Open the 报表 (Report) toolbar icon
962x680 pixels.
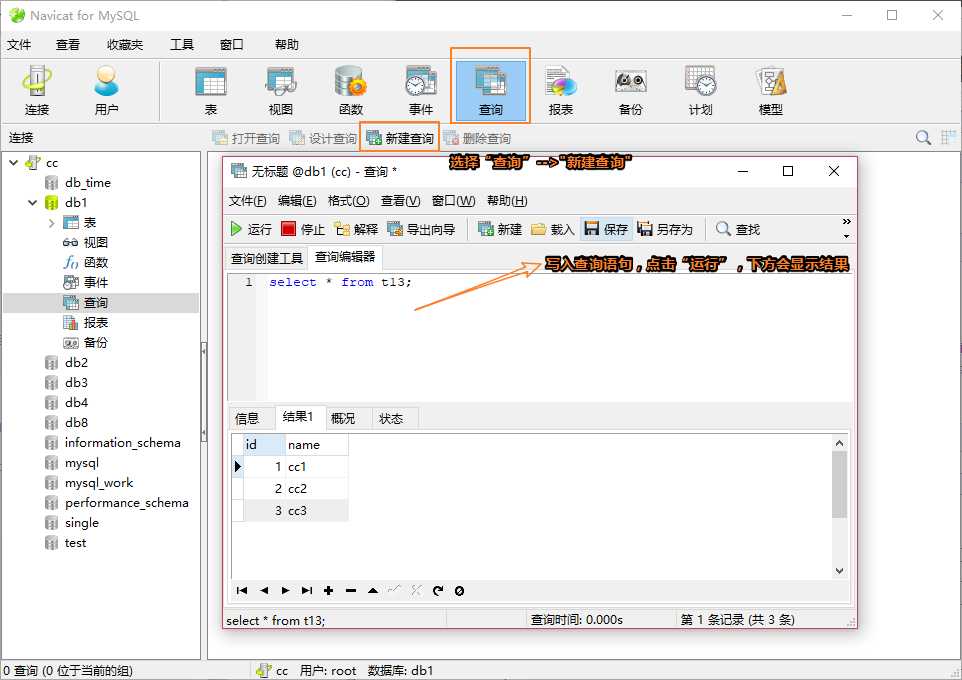click(x=561, y=91)
